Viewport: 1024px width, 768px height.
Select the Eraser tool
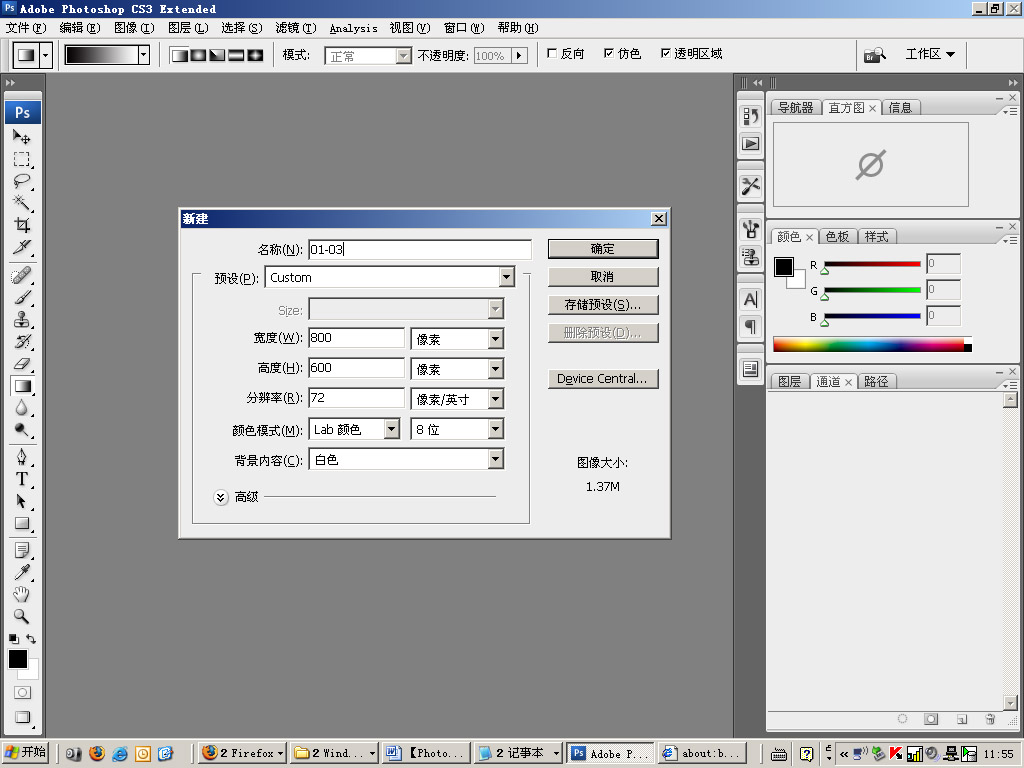pyautogui.click(x=22, y=364)
